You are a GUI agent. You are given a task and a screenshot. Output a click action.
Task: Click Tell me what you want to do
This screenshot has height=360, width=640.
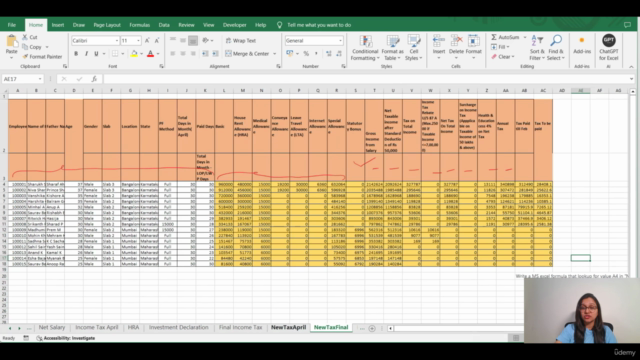click(x=319, y=25)
